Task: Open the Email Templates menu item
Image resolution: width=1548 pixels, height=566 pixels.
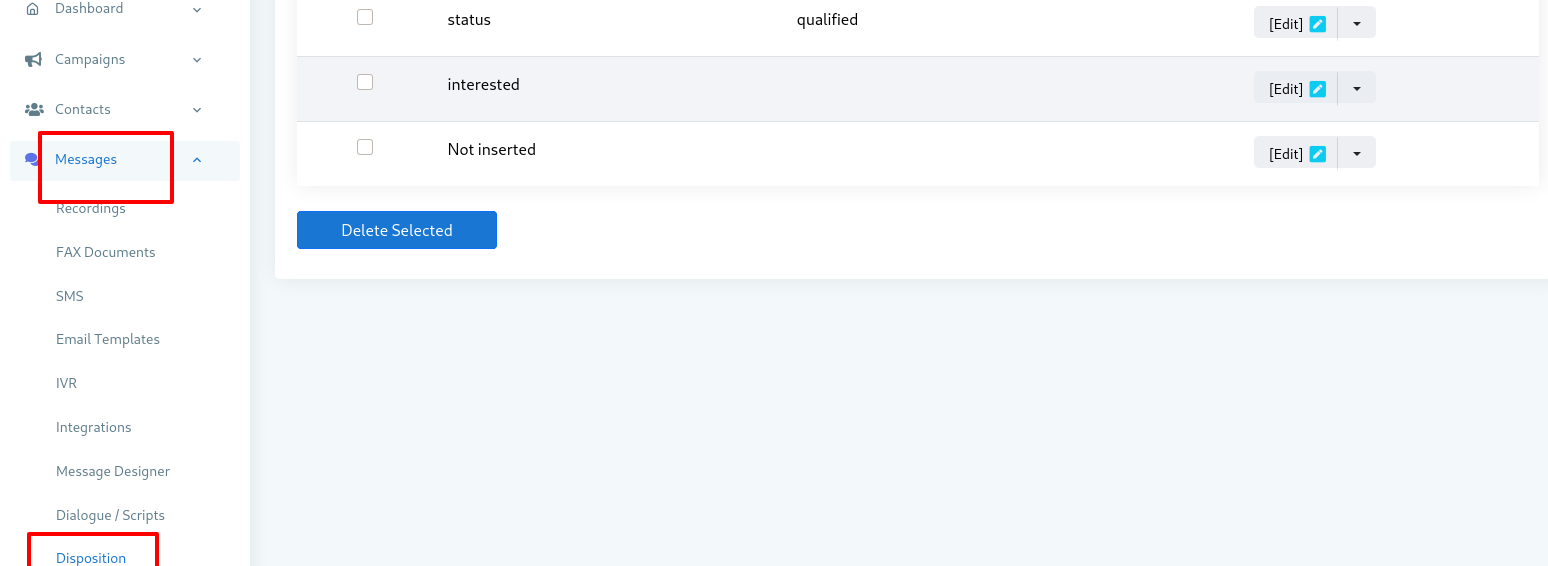Action: [108, 339]
